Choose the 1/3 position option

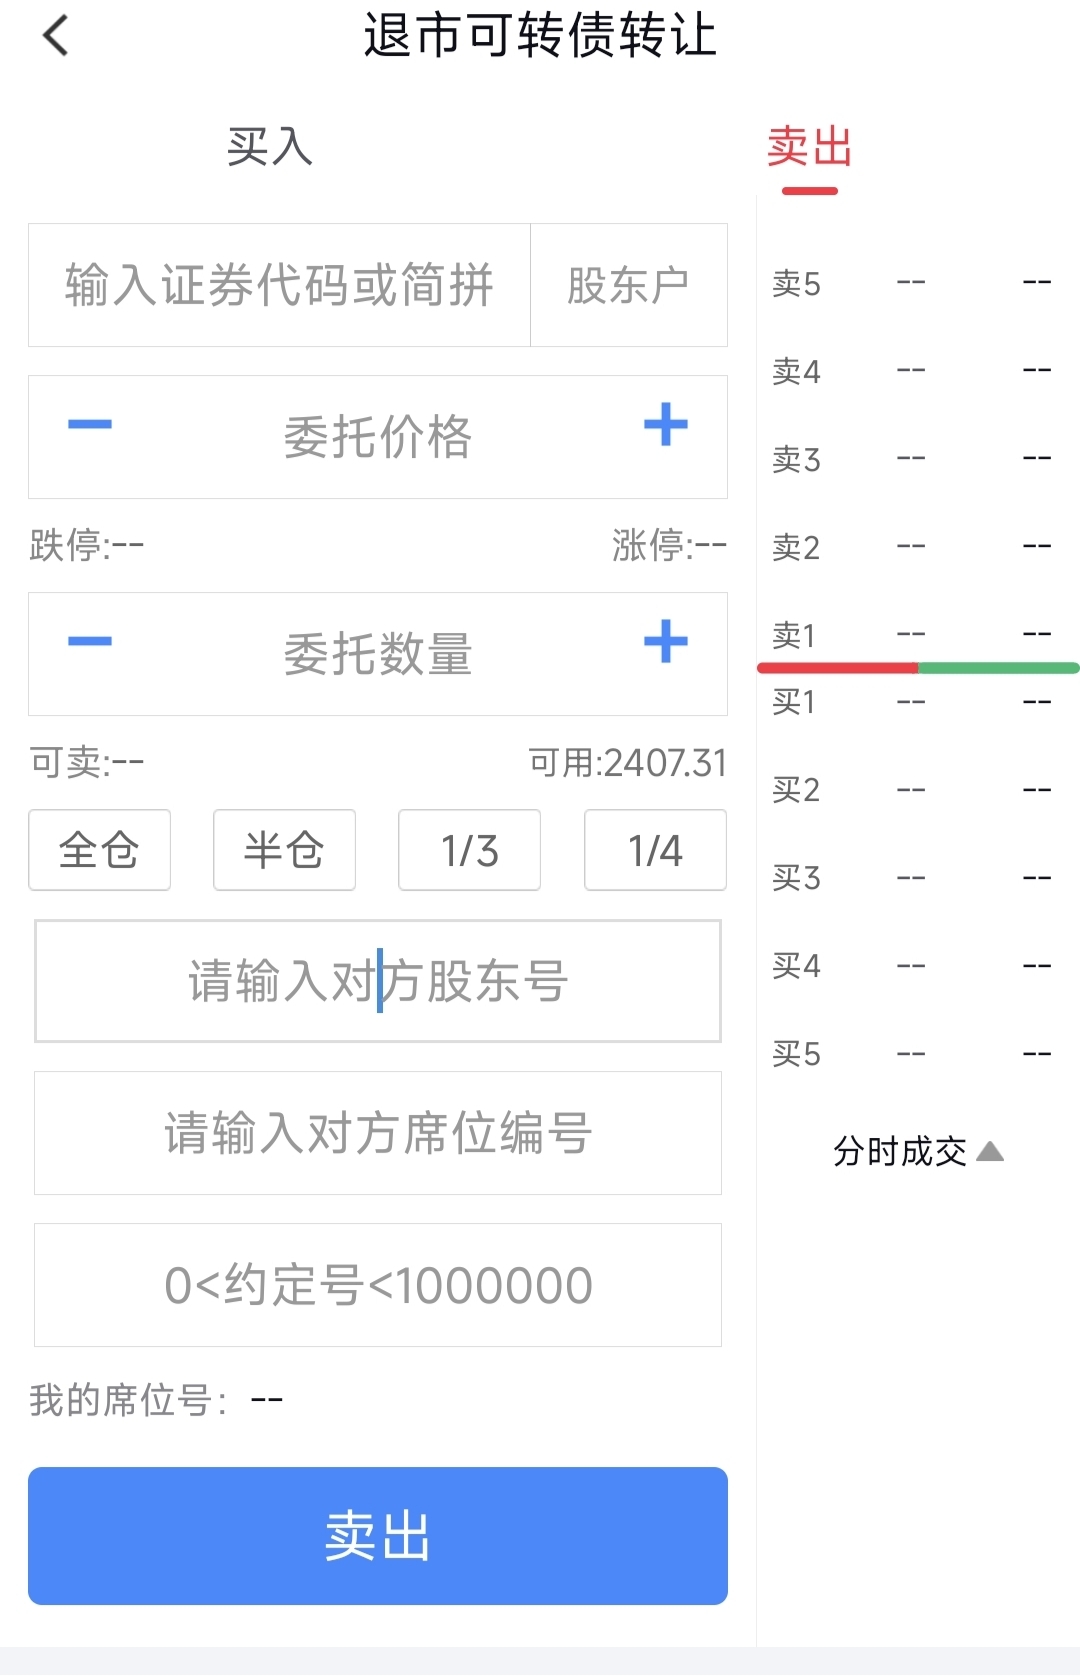coord(470,850)
